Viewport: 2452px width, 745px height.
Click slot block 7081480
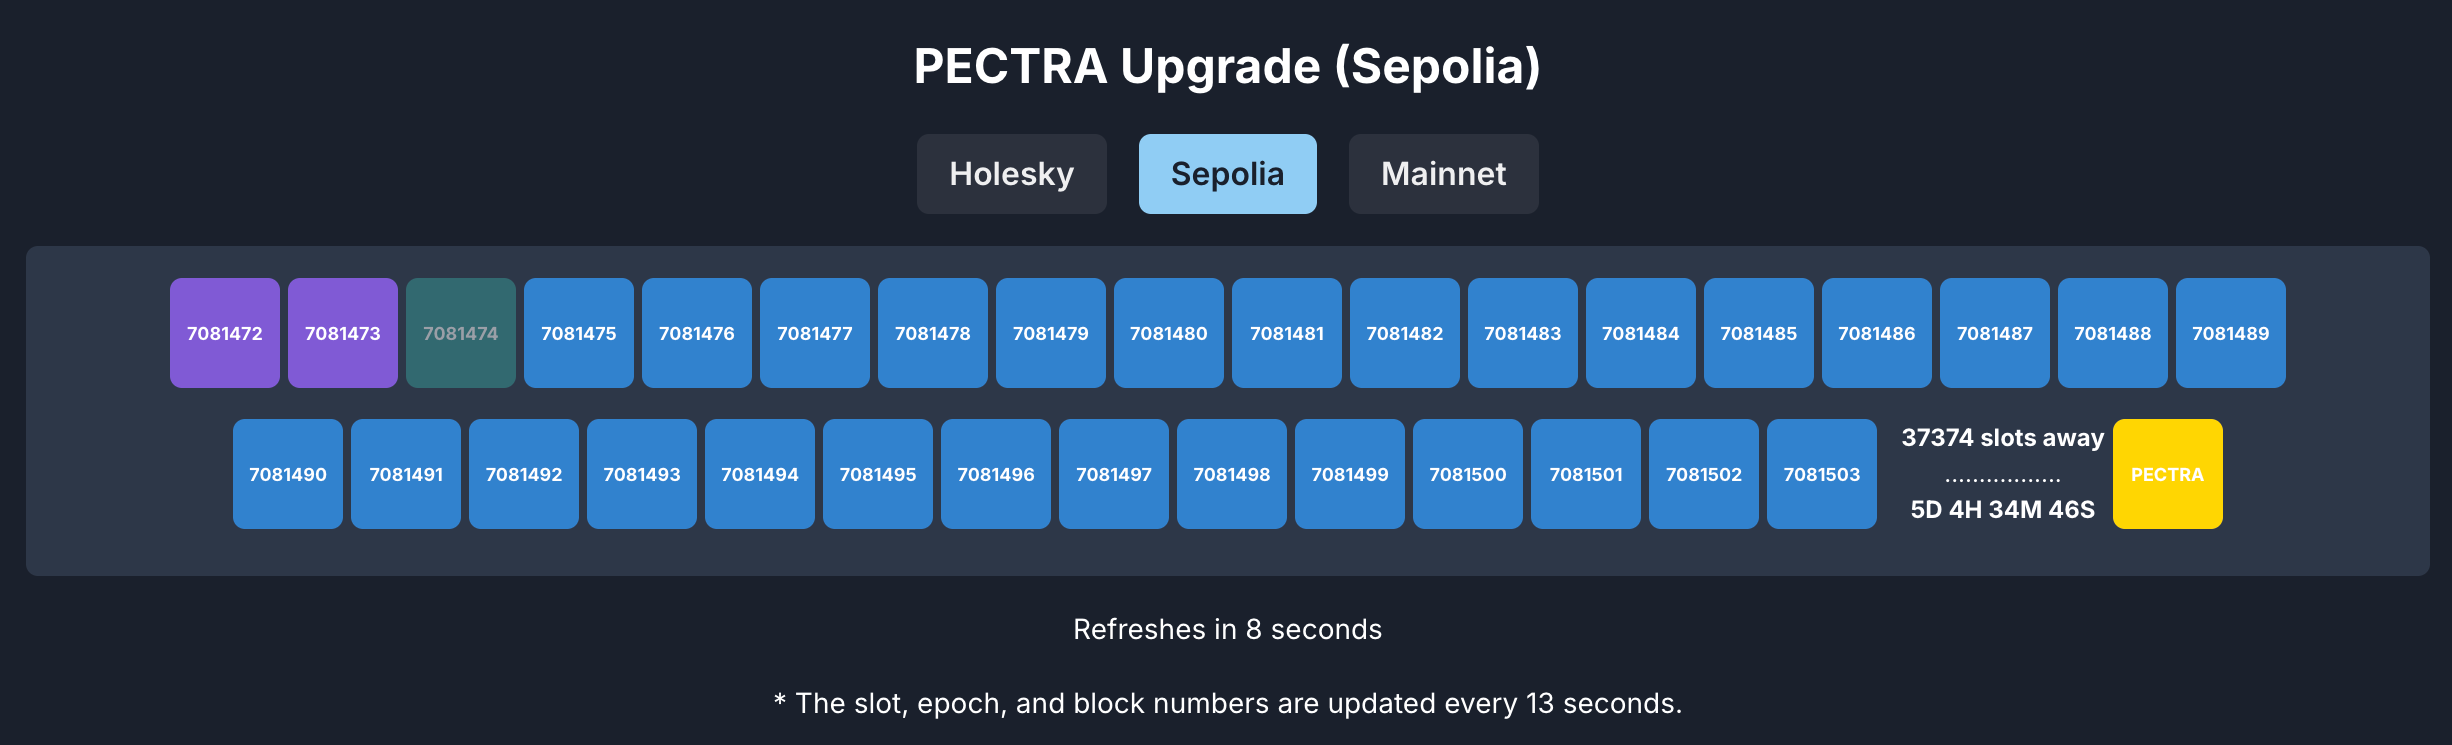1169,333
